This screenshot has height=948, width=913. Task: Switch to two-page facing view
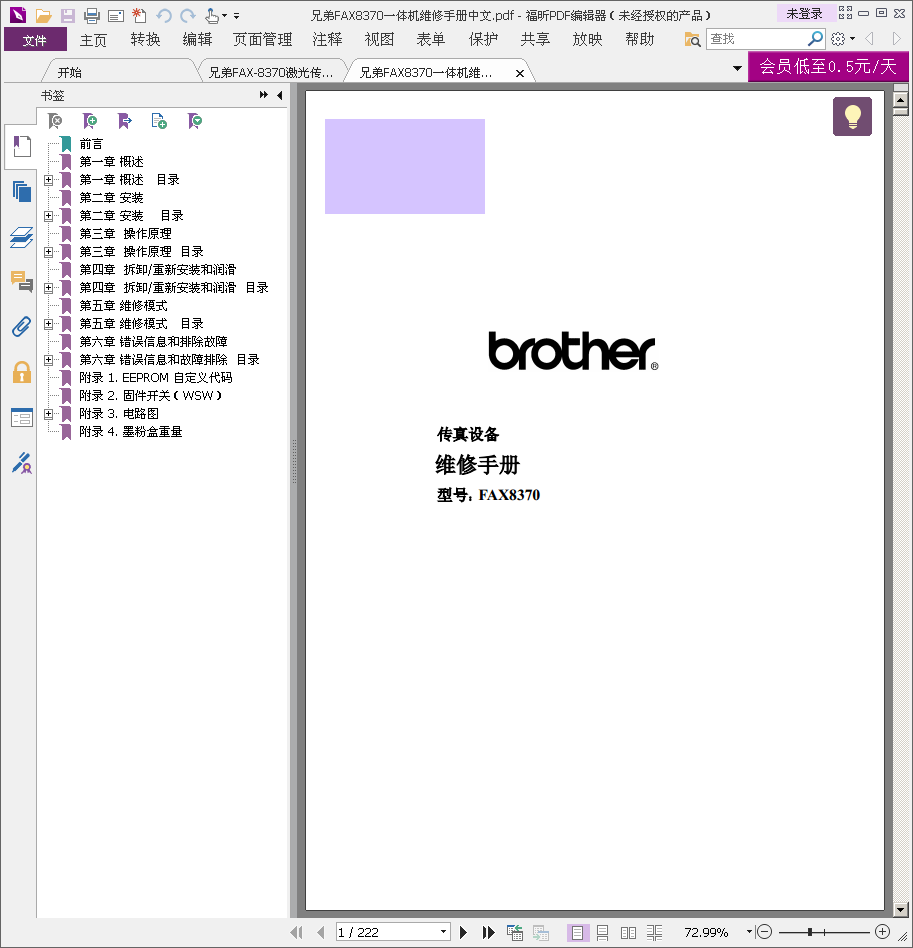(628, 932)
